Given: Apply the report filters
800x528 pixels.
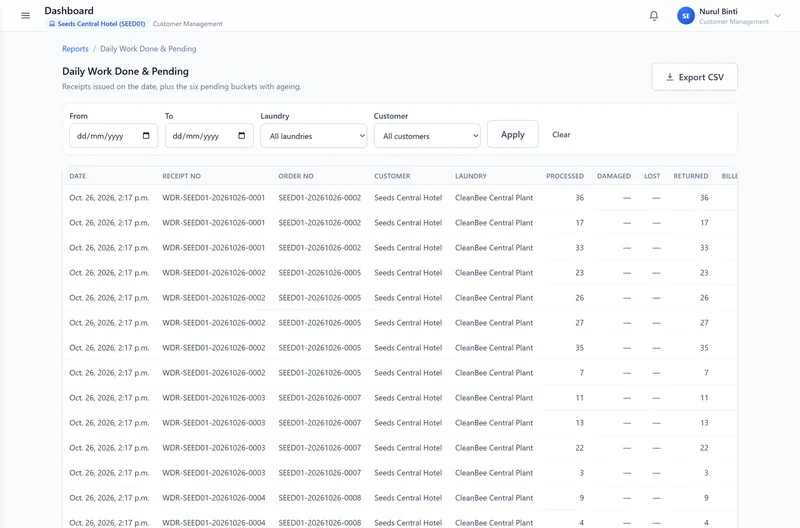Looking at the screenshot, I should 513,134.
